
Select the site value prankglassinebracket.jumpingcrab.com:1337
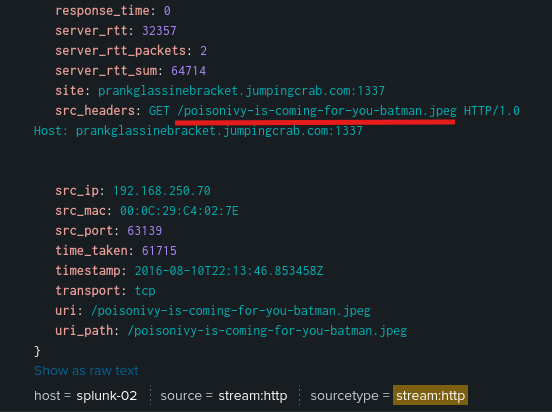pos(241,91)
